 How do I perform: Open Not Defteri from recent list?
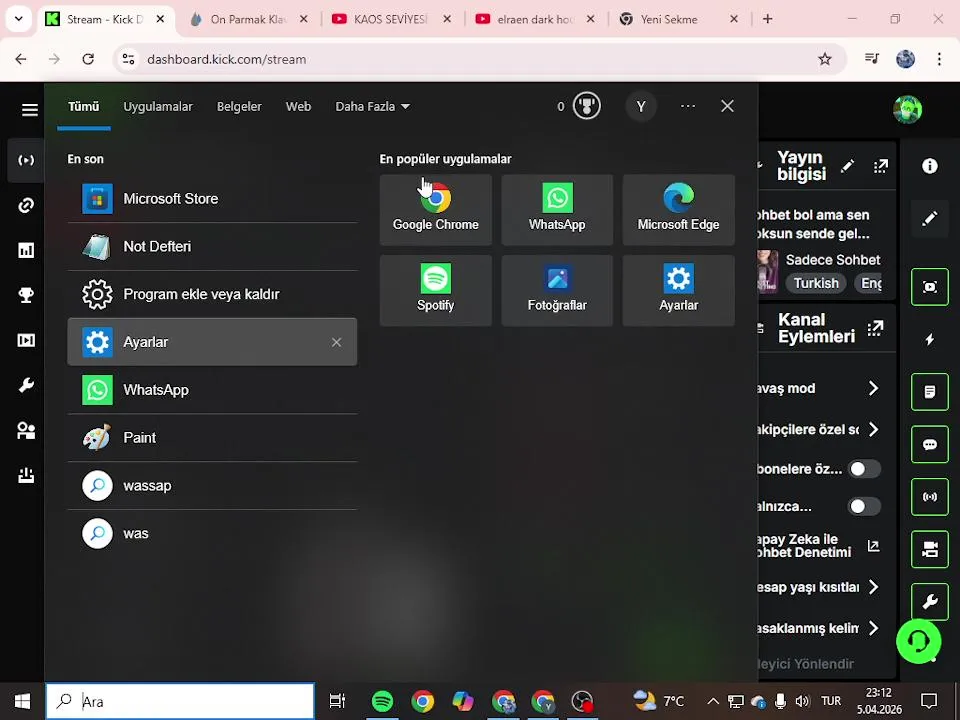(x=212, y=246)
